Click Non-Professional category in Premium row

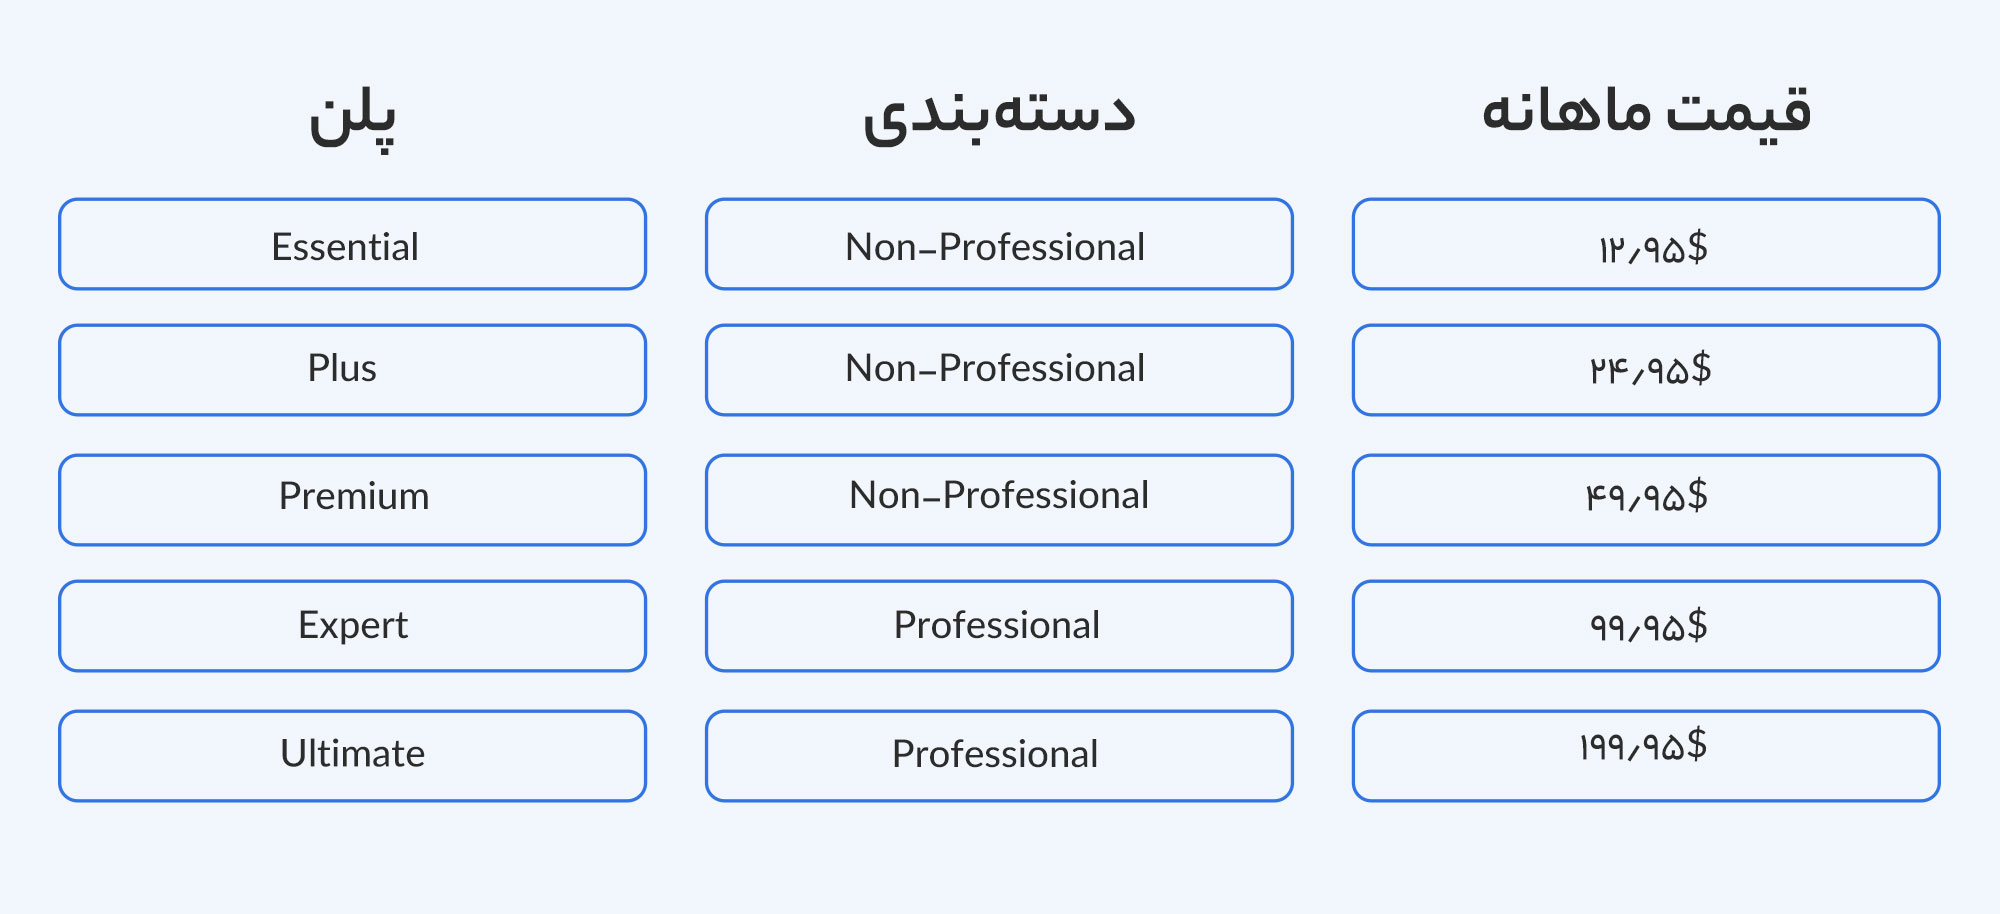click(998, 500)
